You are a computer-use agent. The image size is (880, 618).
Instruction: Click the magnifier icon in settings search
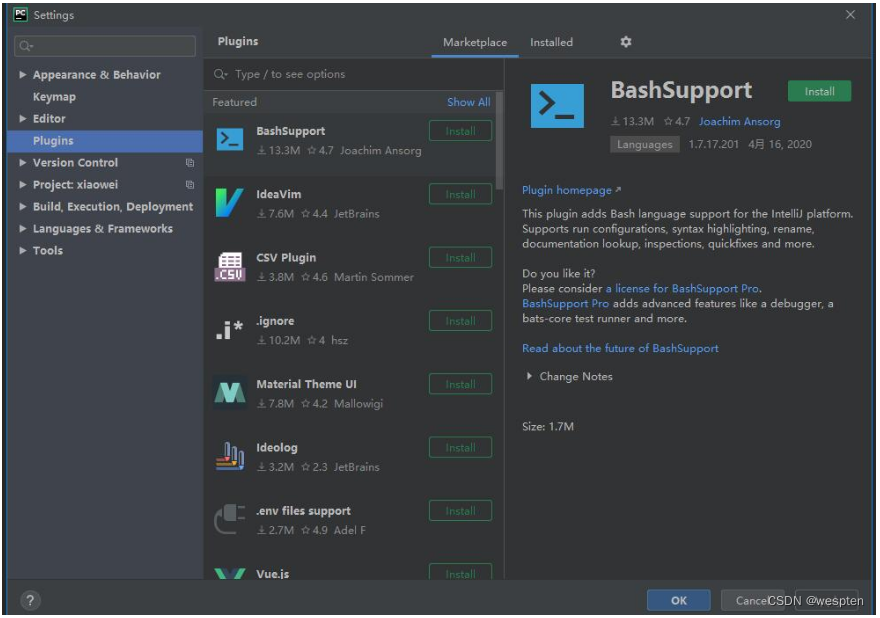[25, 46]
